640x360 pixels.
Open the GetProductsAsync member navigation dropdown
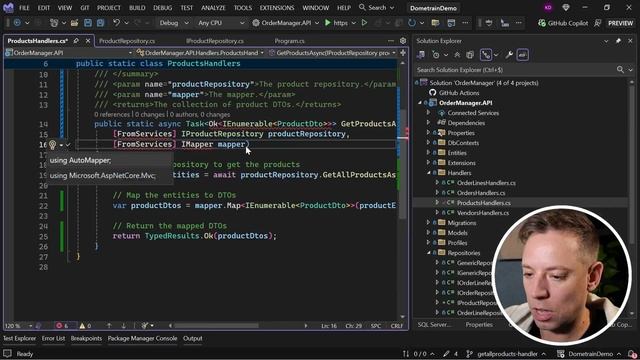point(332,53)
